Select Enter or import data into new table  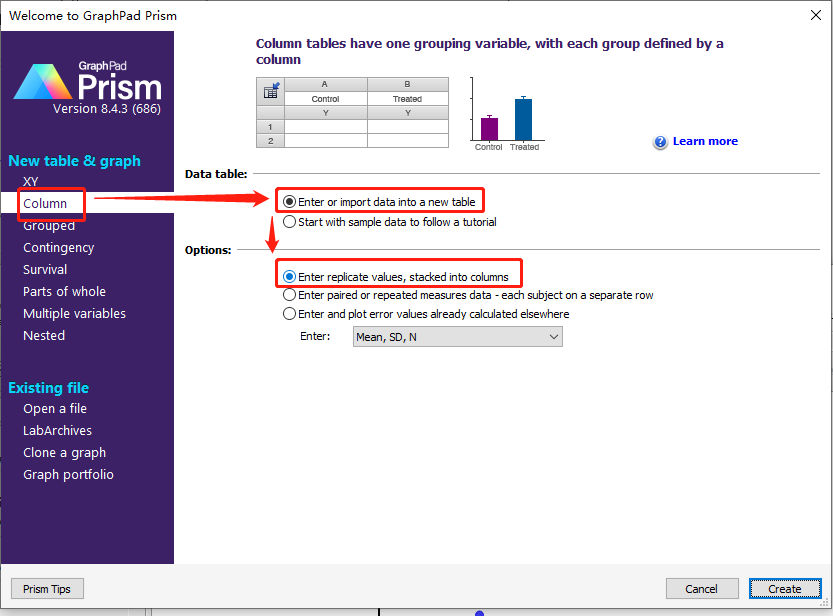click(380, 202)
